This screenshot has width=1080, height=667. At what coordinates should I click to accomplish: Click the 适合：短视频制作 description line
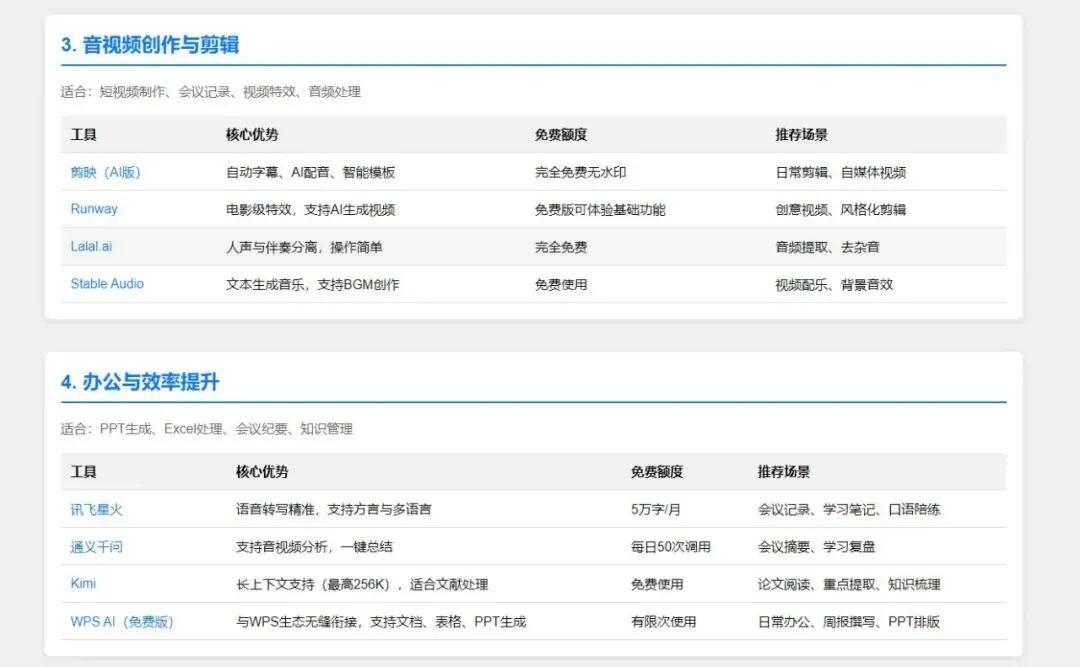210,92
